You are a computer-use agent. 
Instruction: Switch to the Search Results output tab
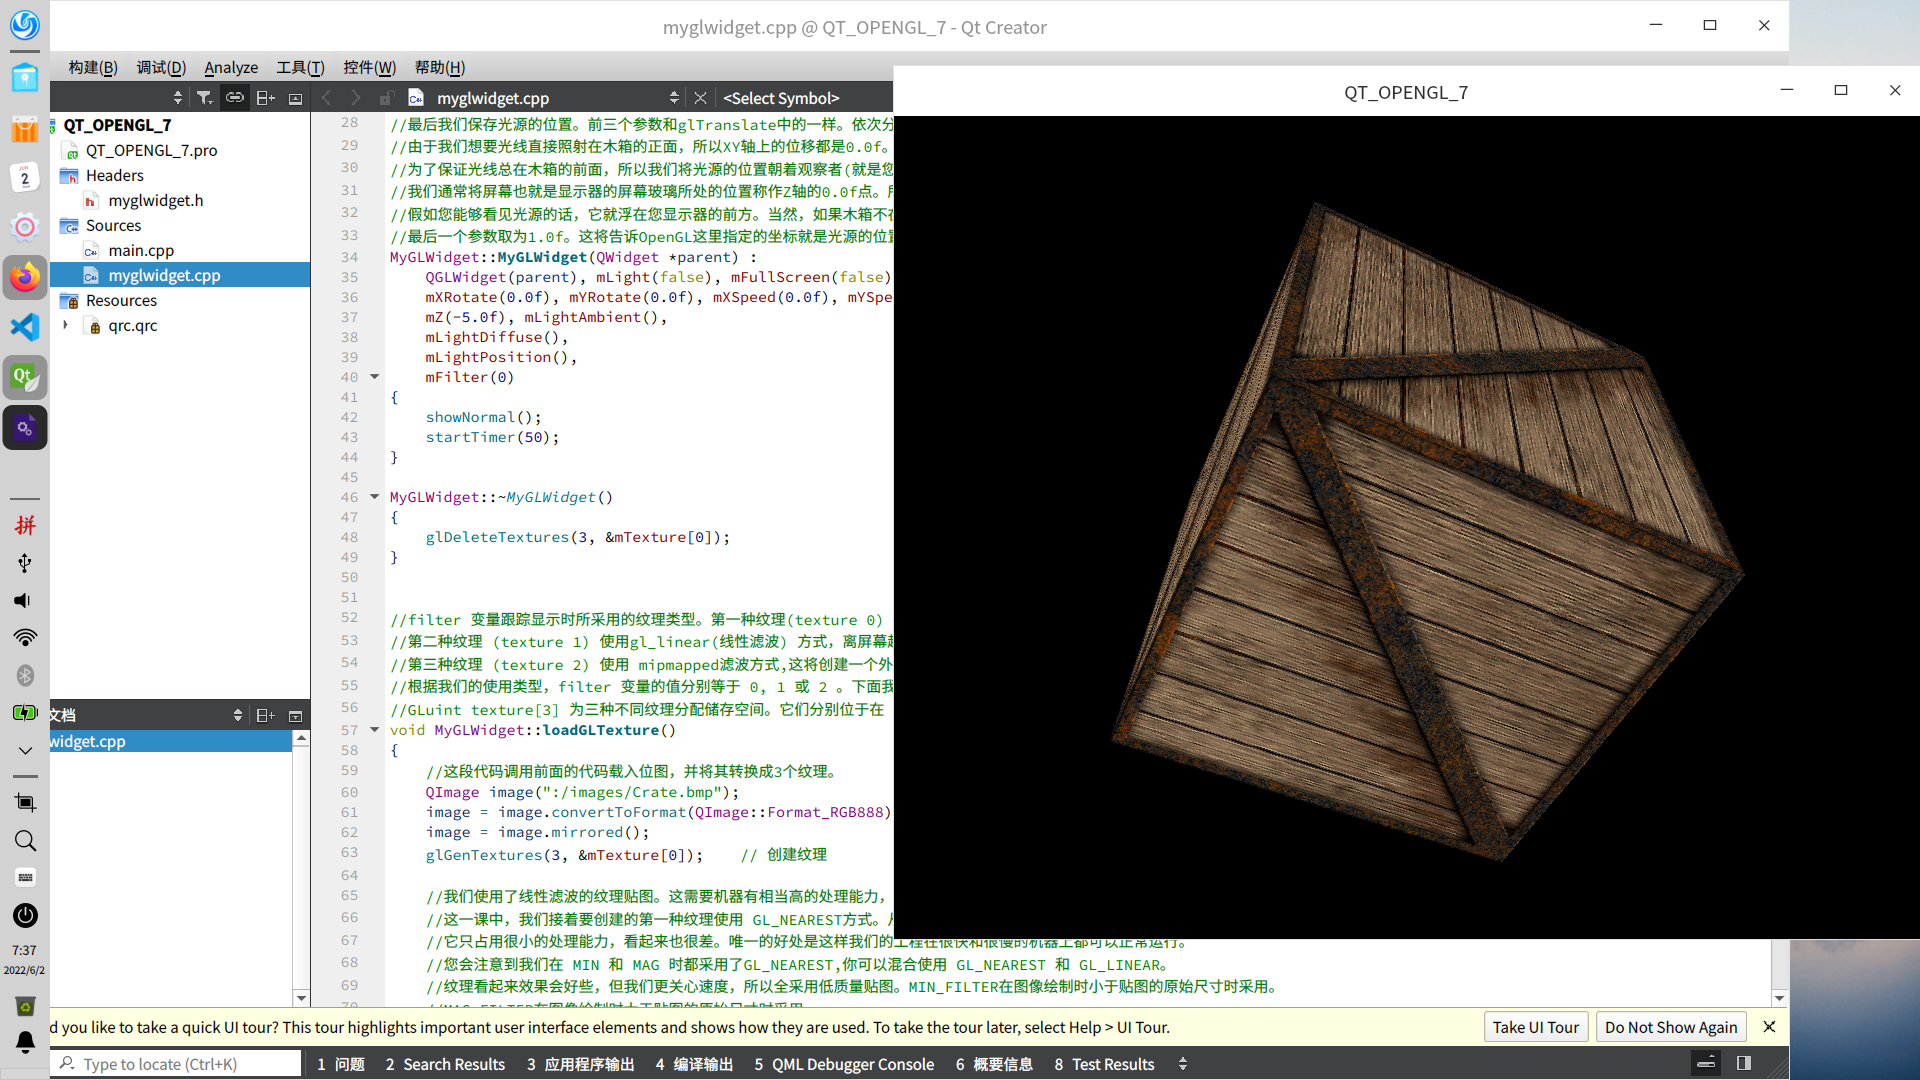[x=445, y=1064]
